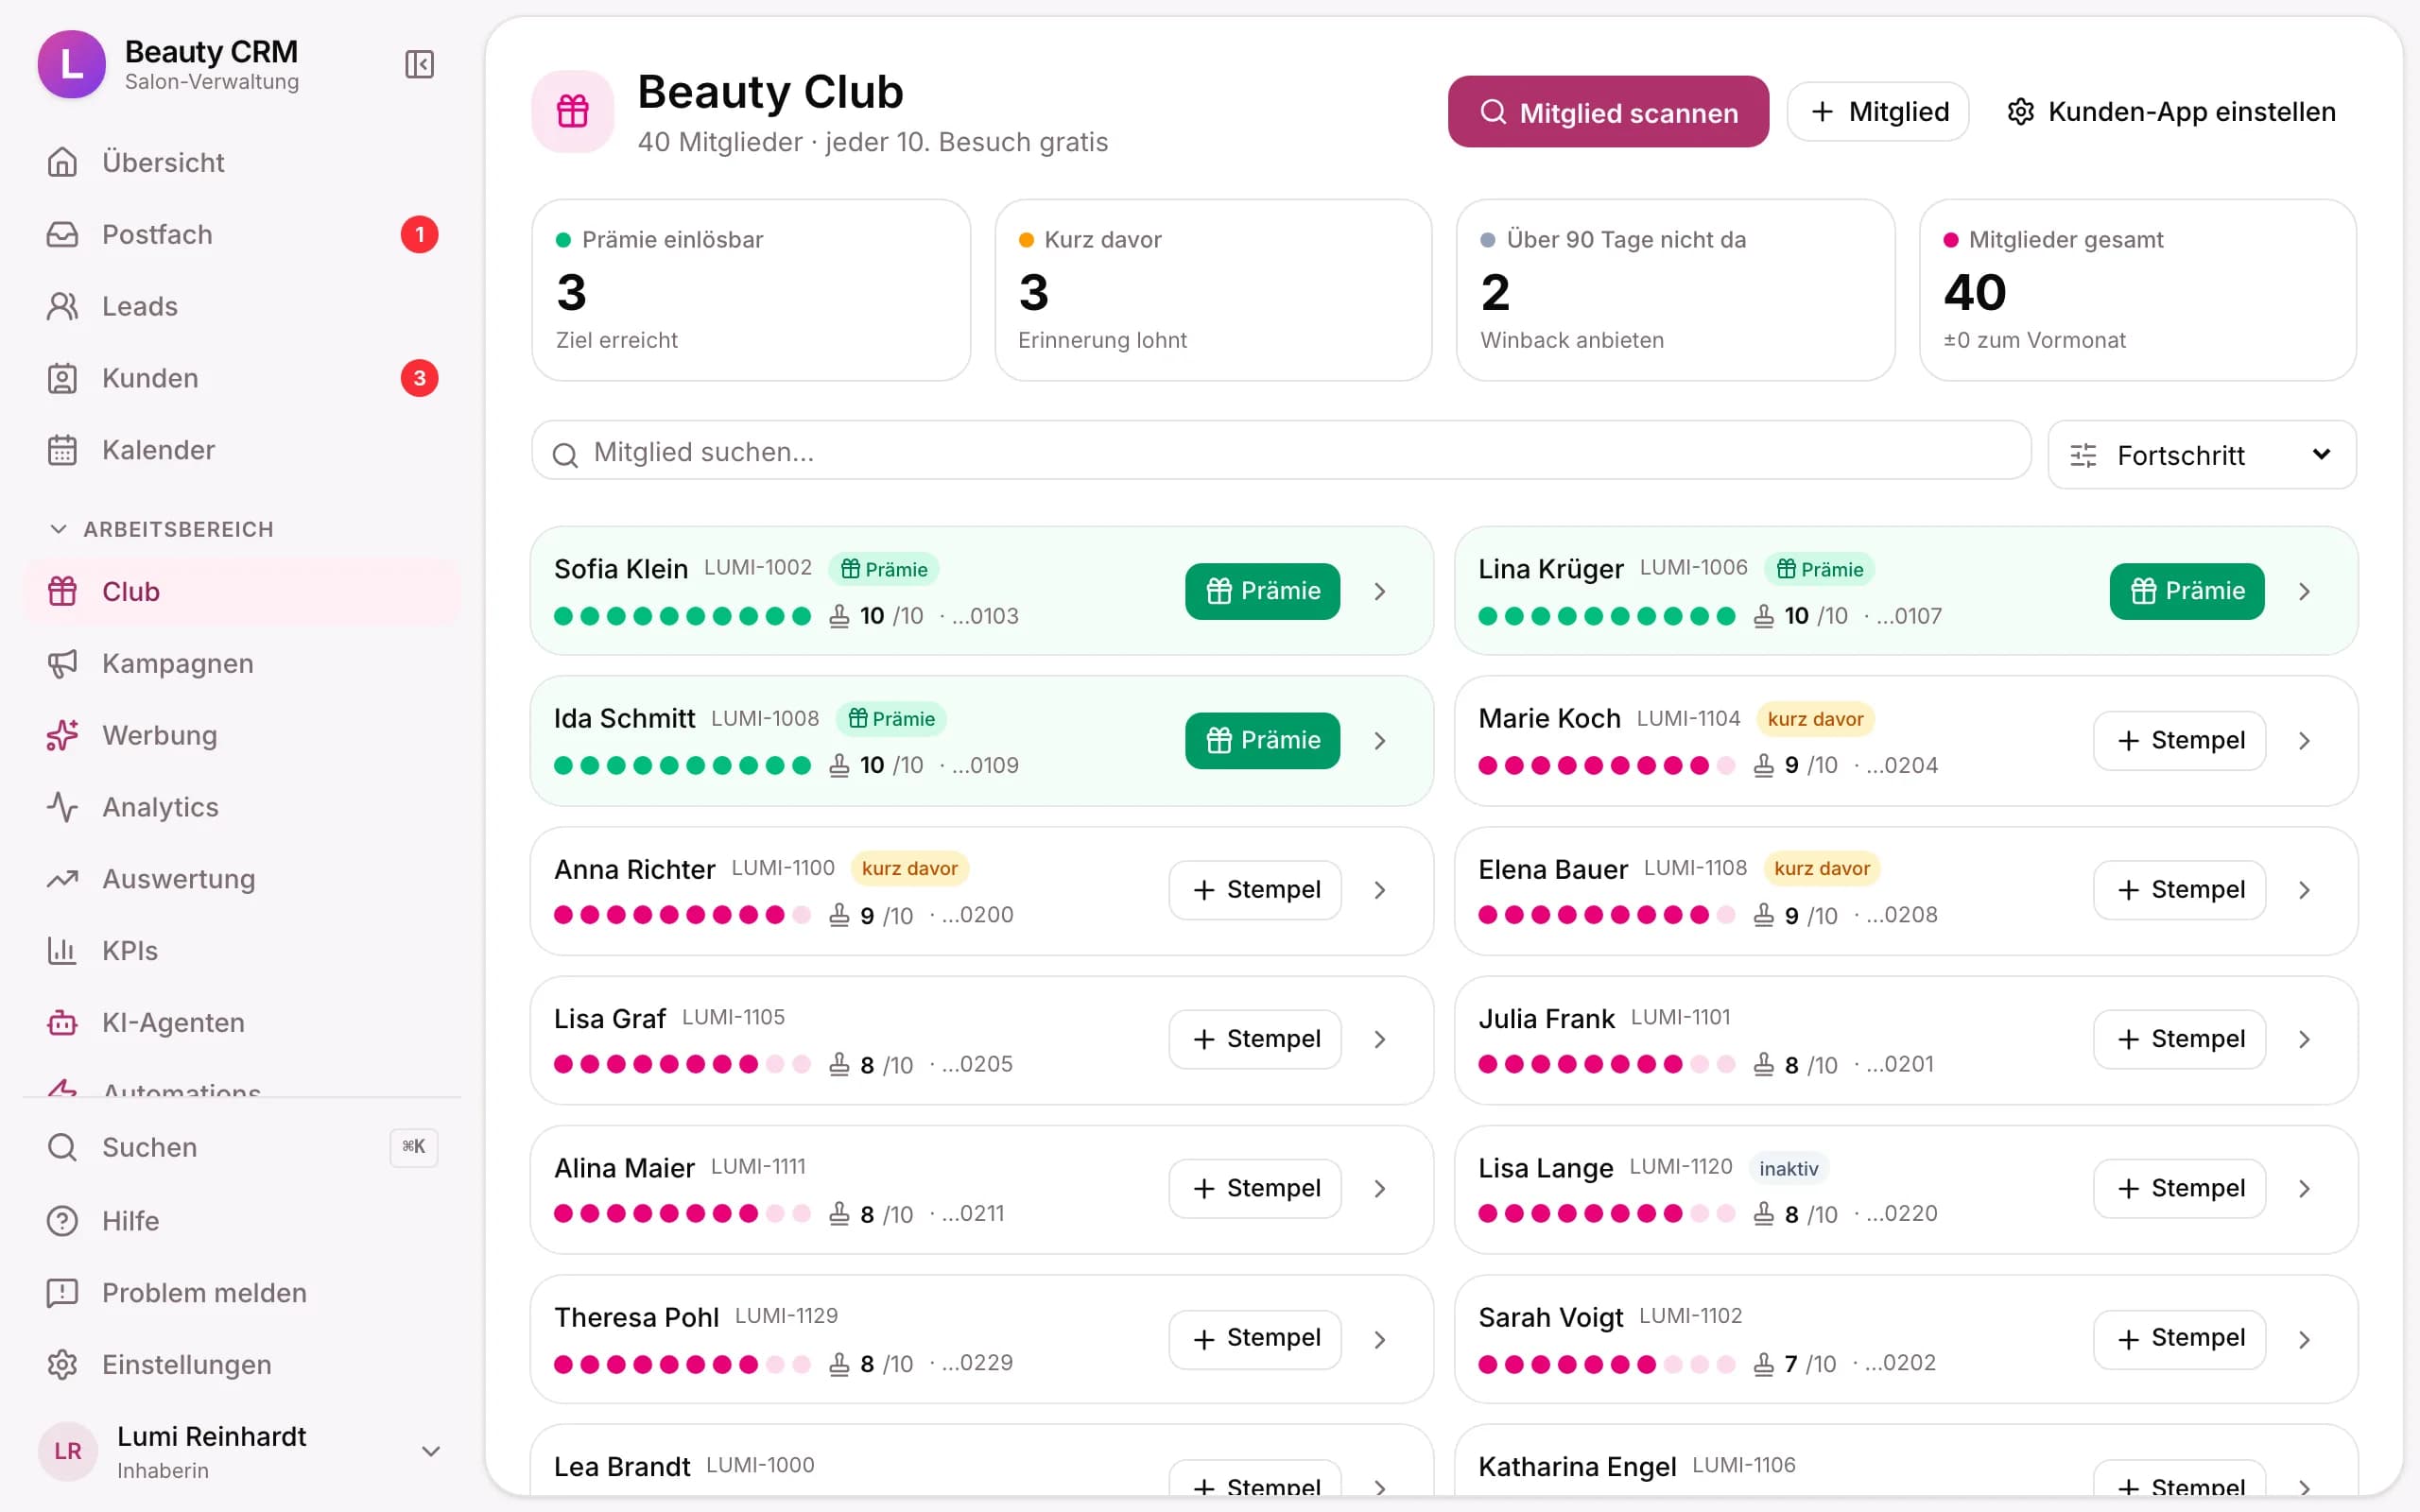
Task: Open Übersicht home icon
Action: click(62, 162)
